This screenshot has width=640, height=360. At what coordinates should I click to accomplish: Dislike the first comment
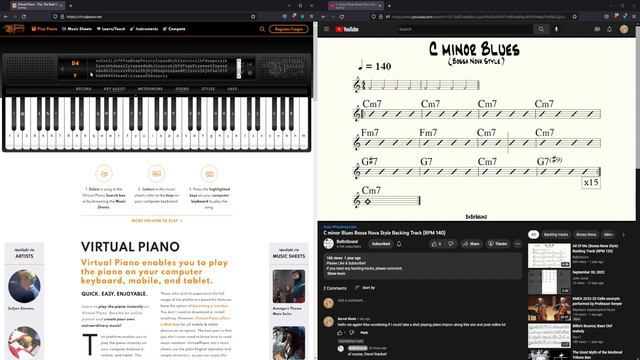[x=351, y=333]
